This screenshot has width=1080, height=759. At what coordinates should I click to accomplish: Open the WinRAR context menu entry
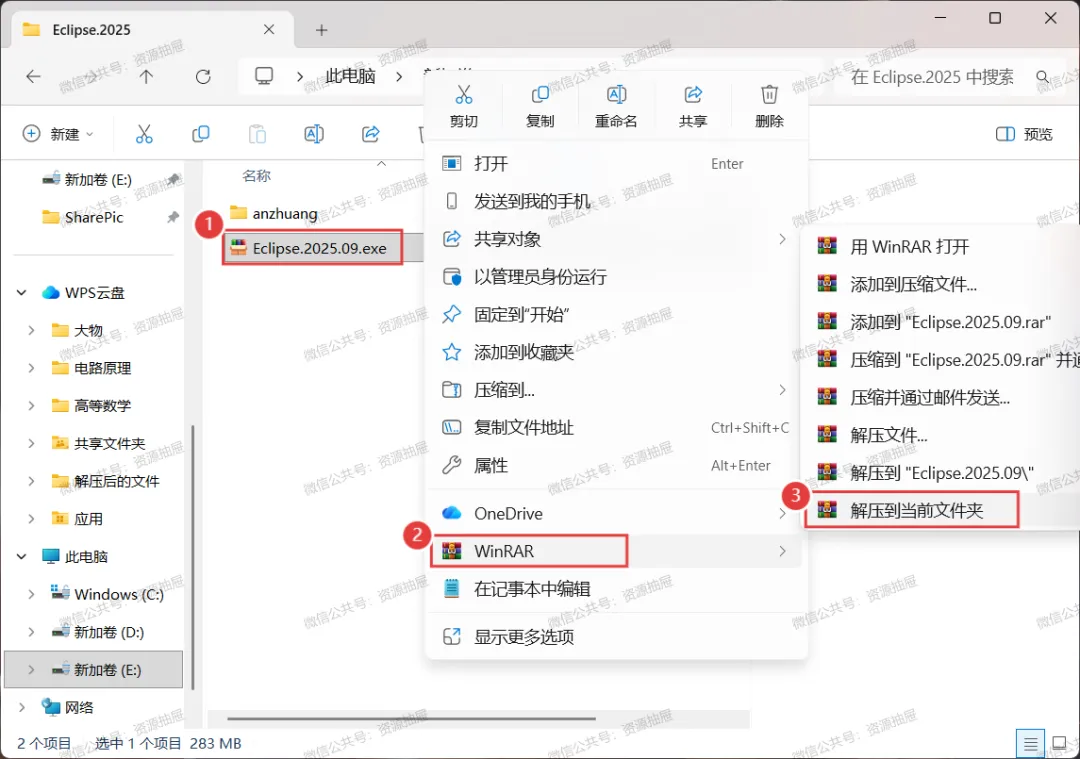point(615,551)
